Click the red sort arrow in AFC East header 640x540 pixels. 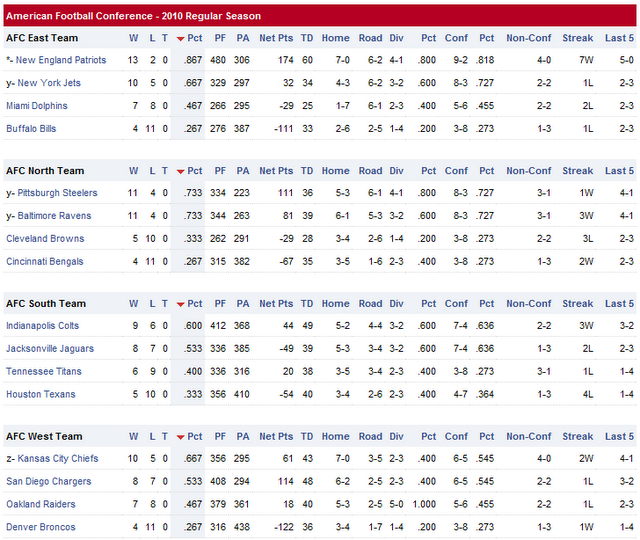180,39
